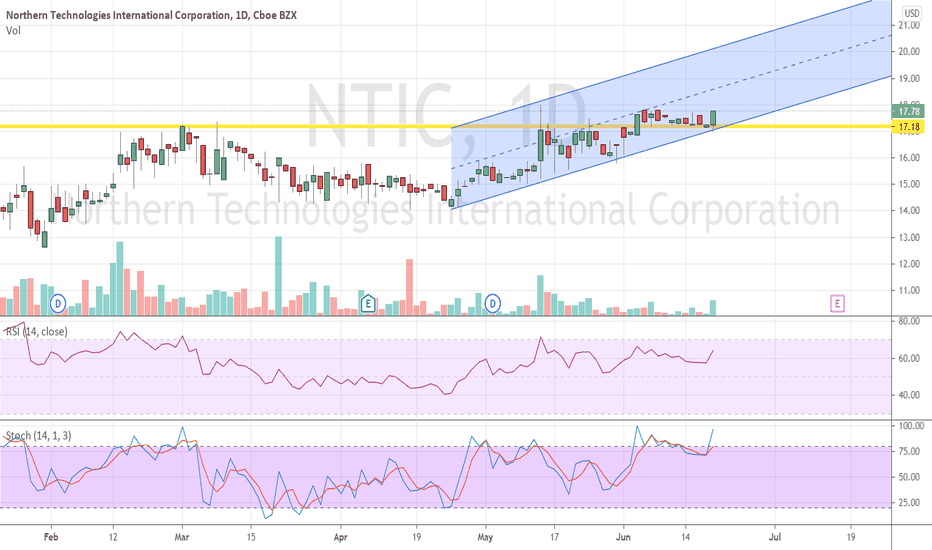The width and height of the screenshot is (932, 550).
Task: Click the May label on time axis
Action: pyautogui.click(x=485, y=537)
